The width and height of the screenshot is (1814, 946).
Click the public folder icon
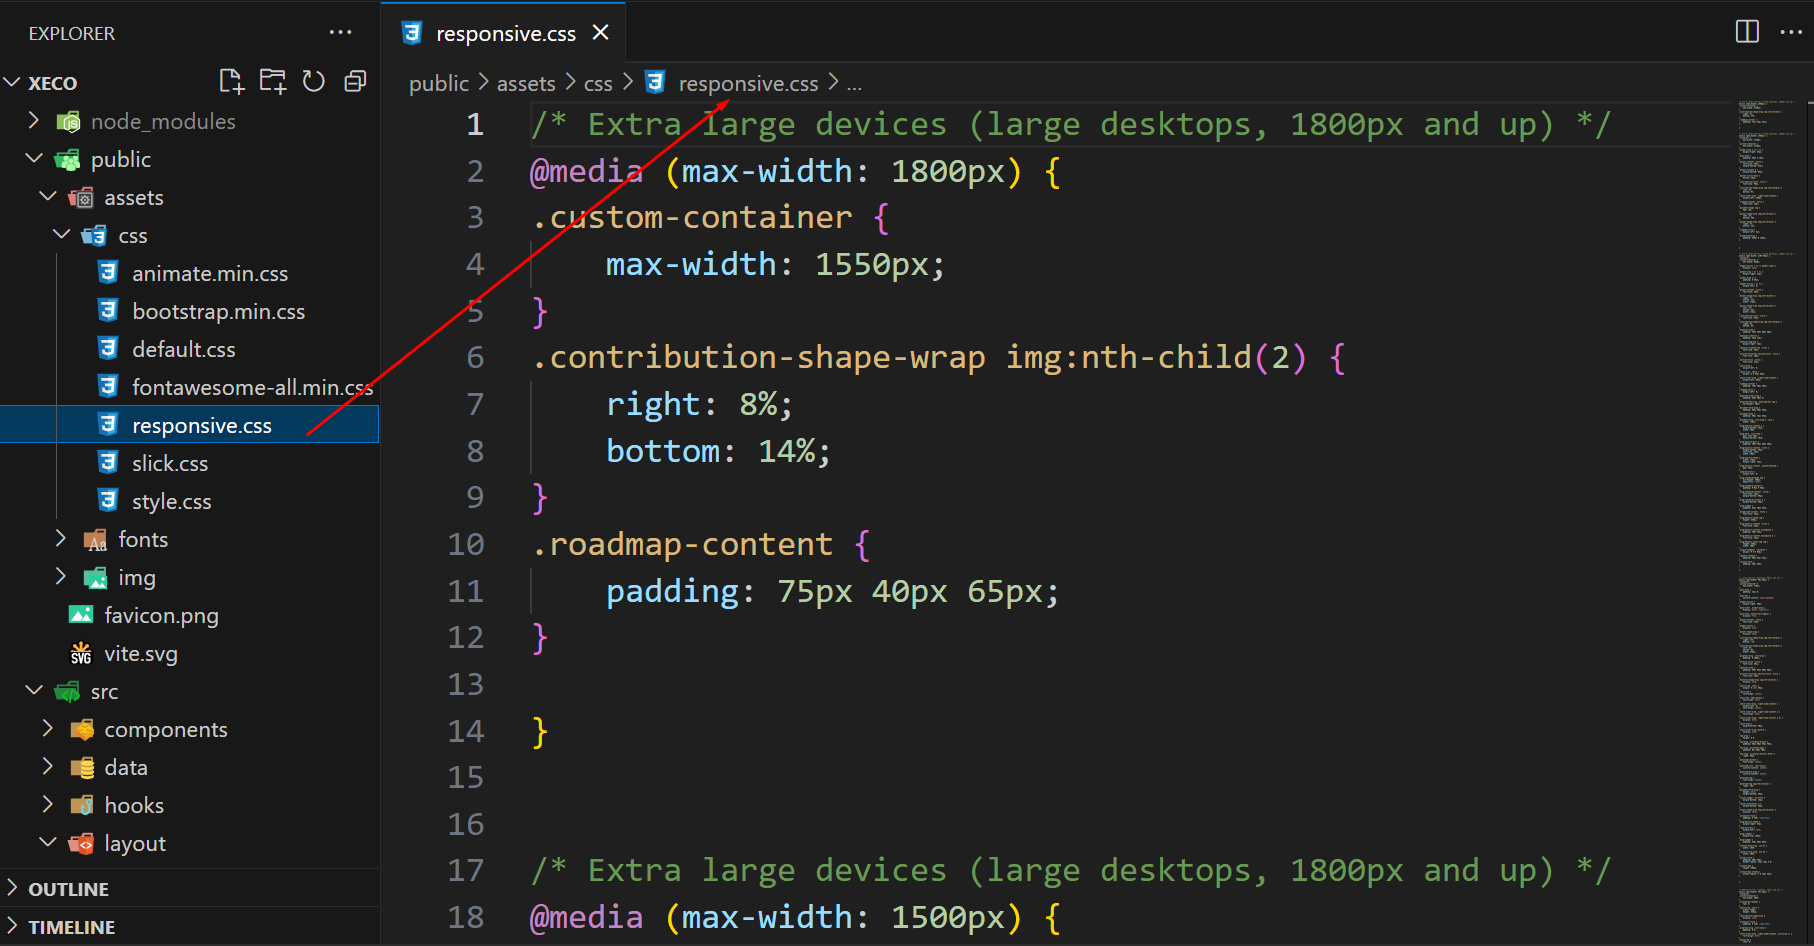(68, 160)
